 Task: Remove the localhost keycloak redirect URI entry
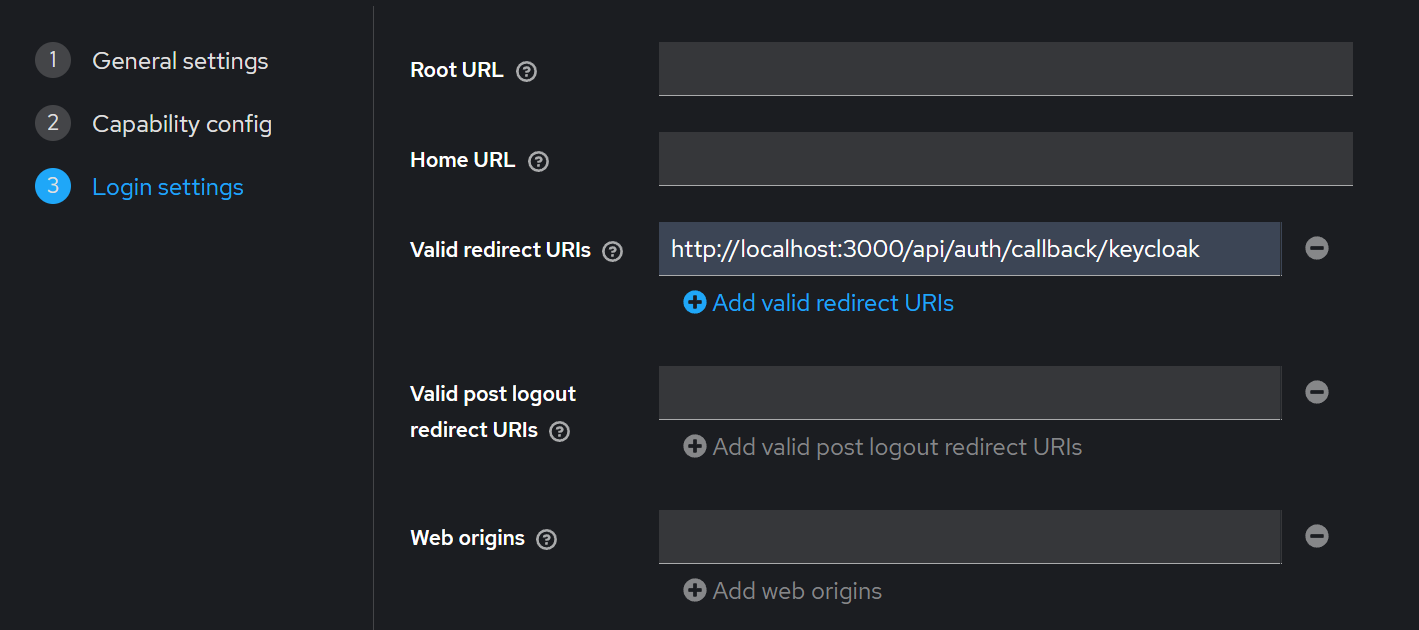[x=1316, y=248]
